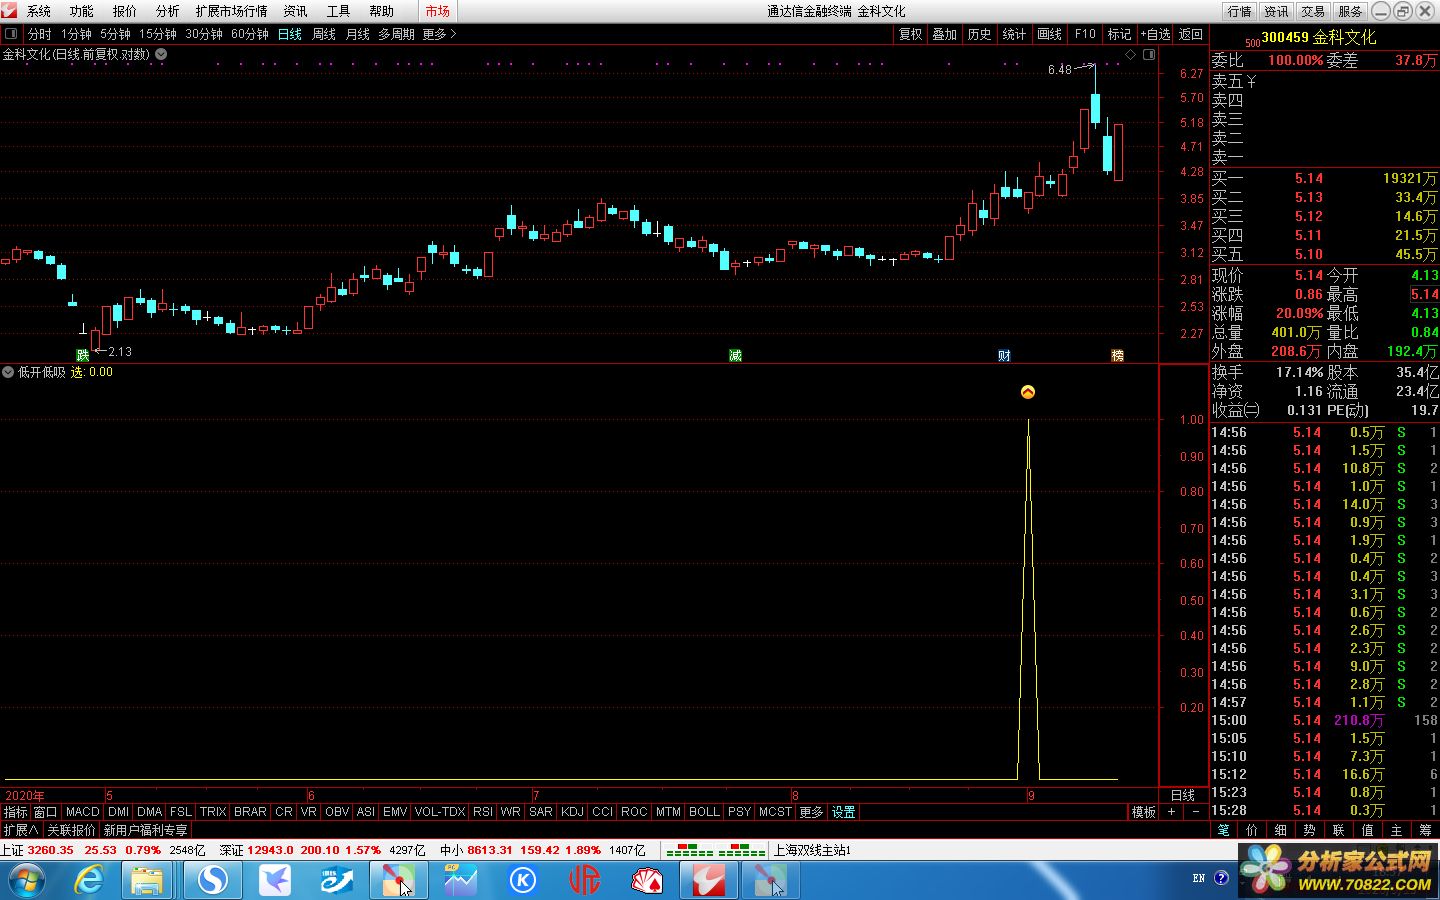The image size is (1440, 900).
Task: Click the 减 event marker on chart
Action: pos(735,355)
